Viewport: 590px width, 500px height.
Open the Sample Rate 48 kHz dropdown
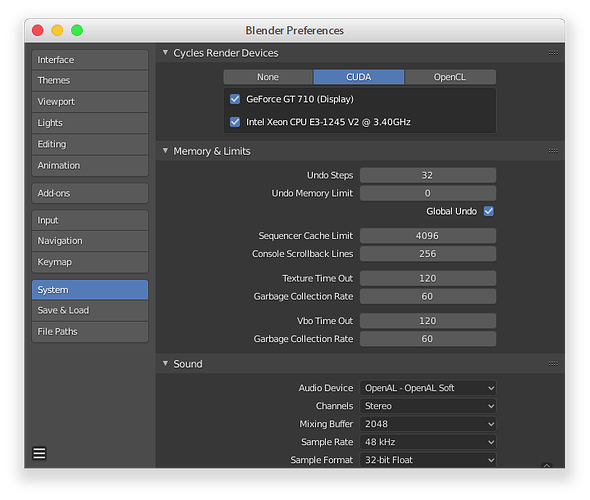tap(428, 442)
